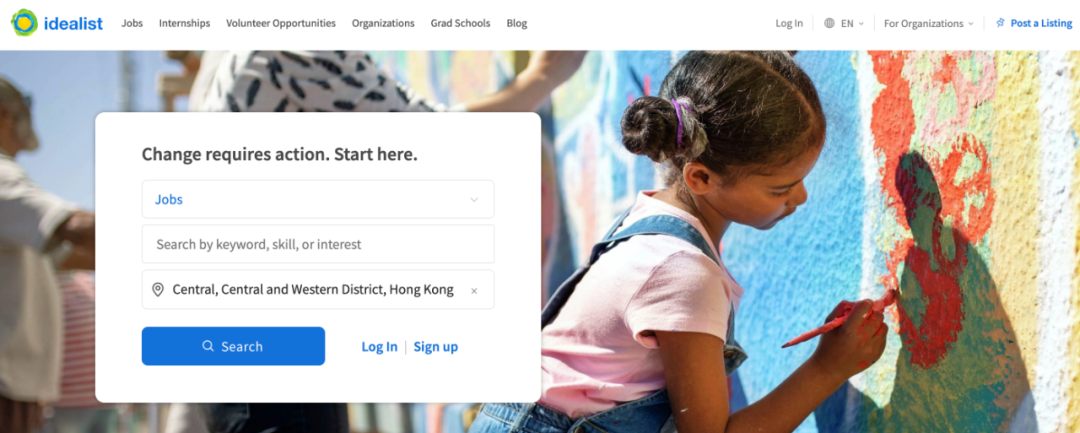Open Grad Schools section
This screenshot has width=1080, height=433.
[460, 23]
